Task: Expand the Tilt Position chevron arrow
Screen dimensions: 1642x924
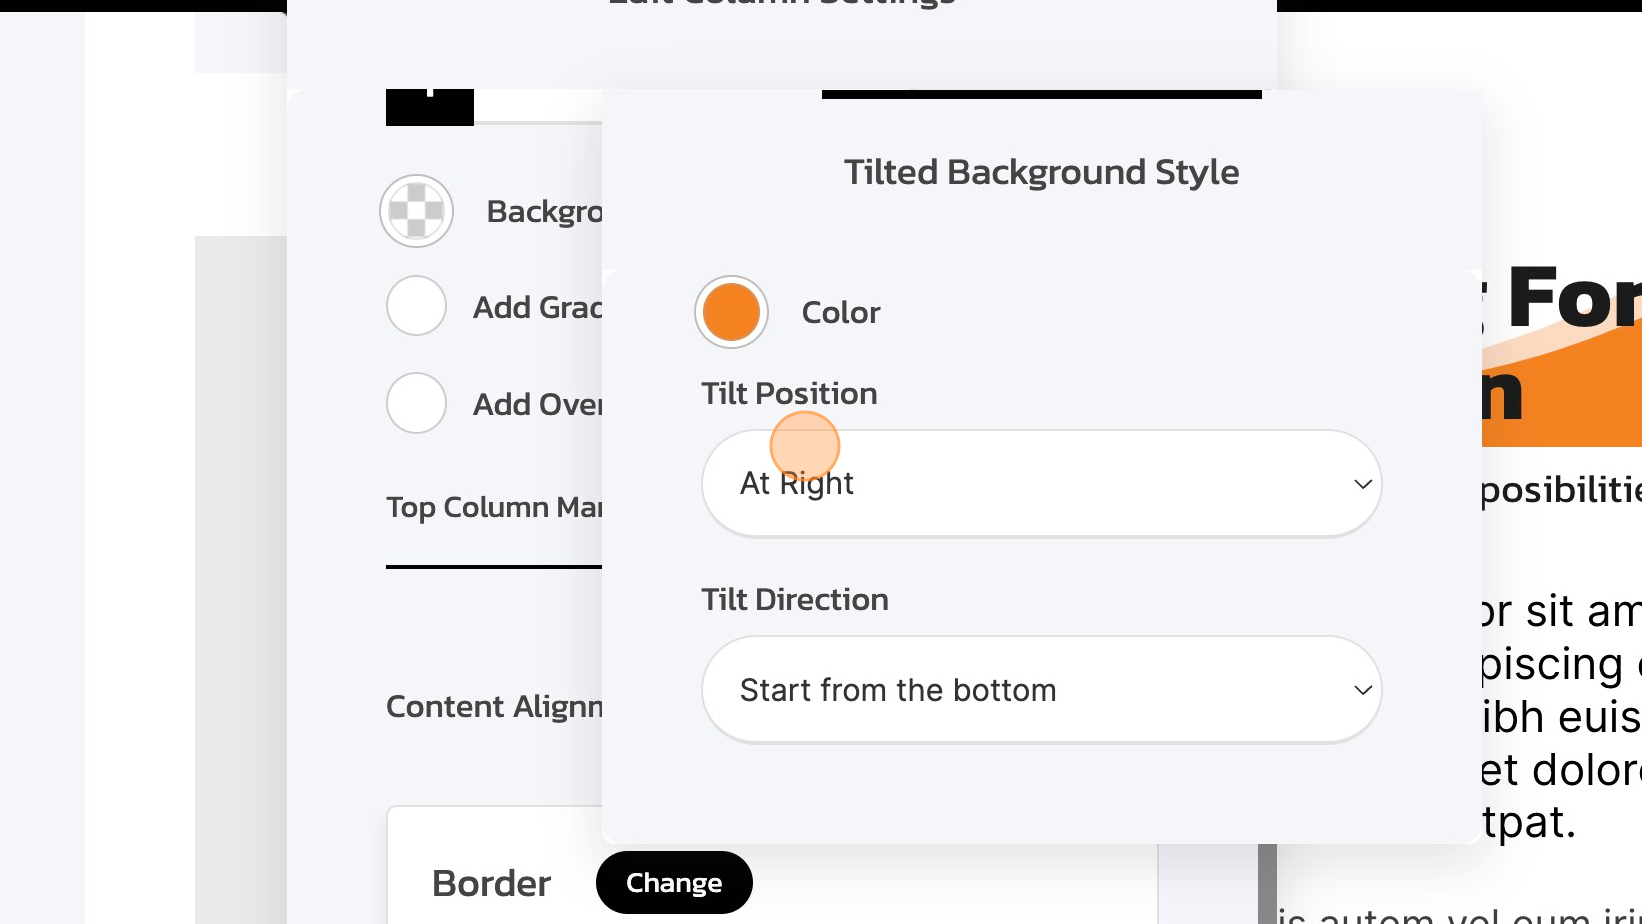Action: coord(1362,483)
